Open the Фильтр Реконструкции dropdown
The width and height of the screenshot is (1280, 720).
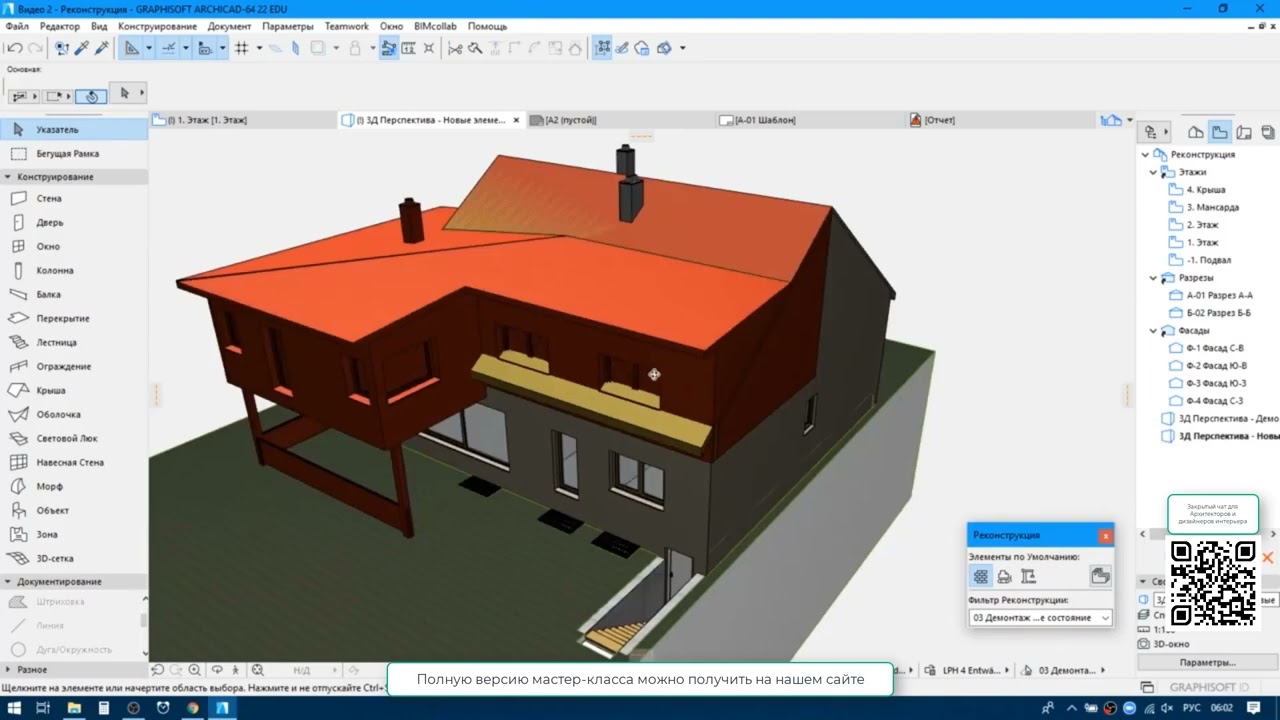[x=1040, y=618]
